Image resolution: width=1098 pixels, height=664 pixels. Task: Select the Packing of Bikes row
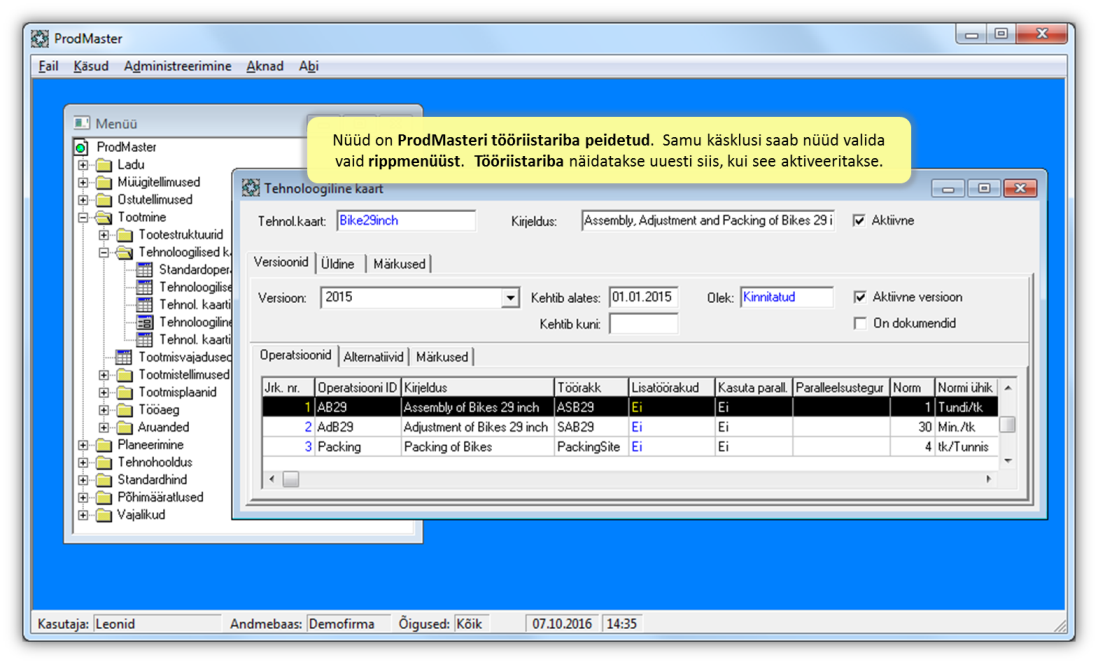[630, 446]
